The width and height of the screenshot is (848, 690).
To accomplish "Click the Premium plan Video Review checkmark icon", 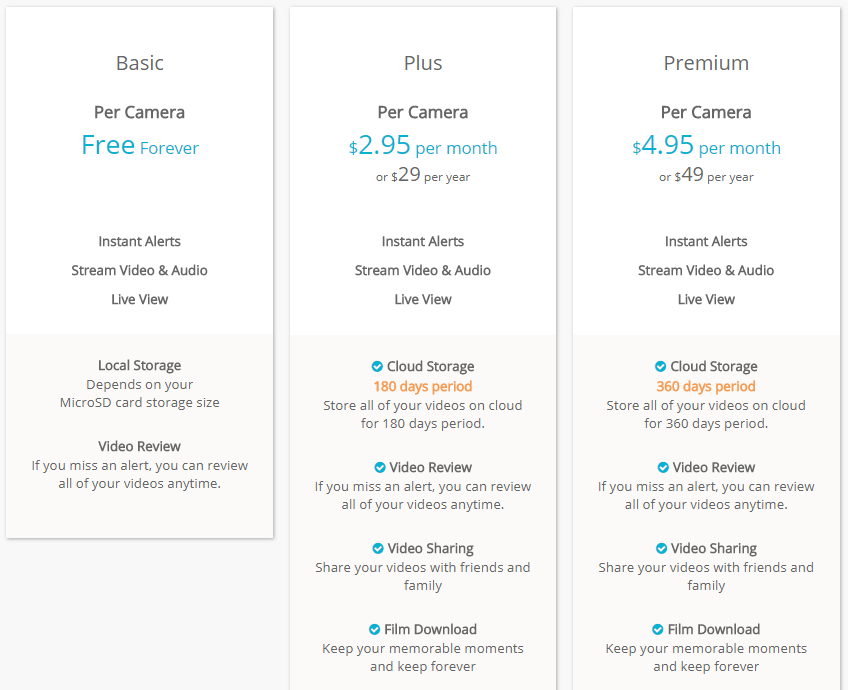I will tap(663, 467).
